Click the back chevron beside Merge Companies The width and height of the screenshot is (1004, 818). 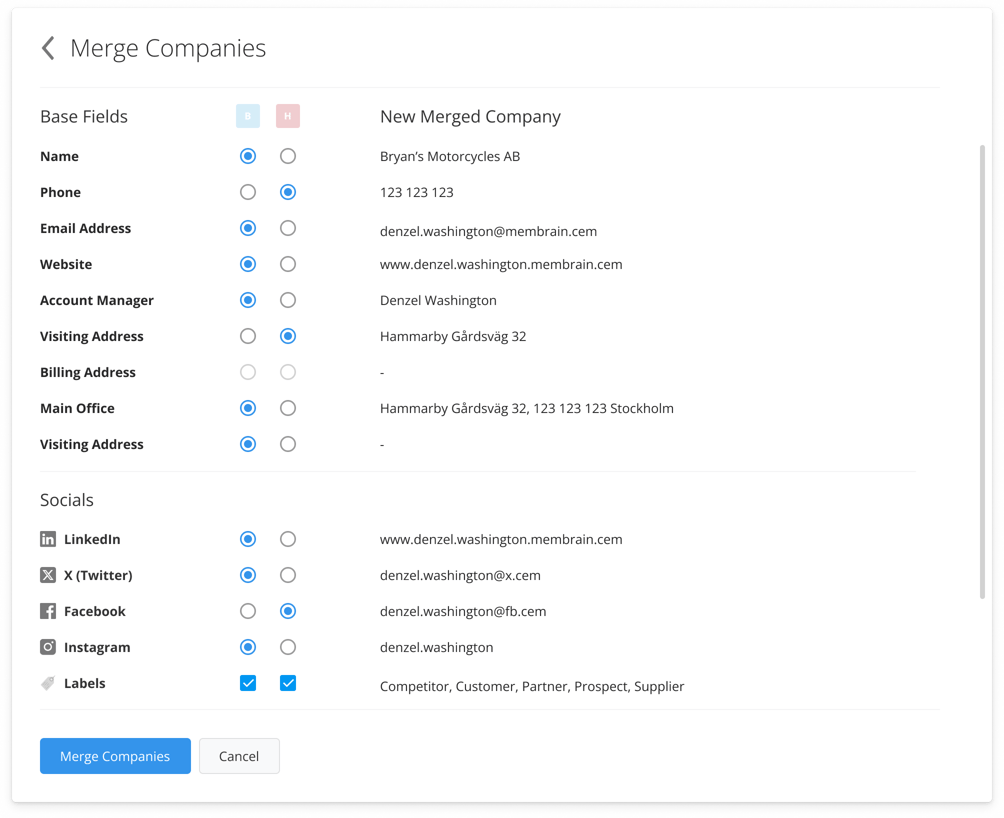(x=48, y=48)
